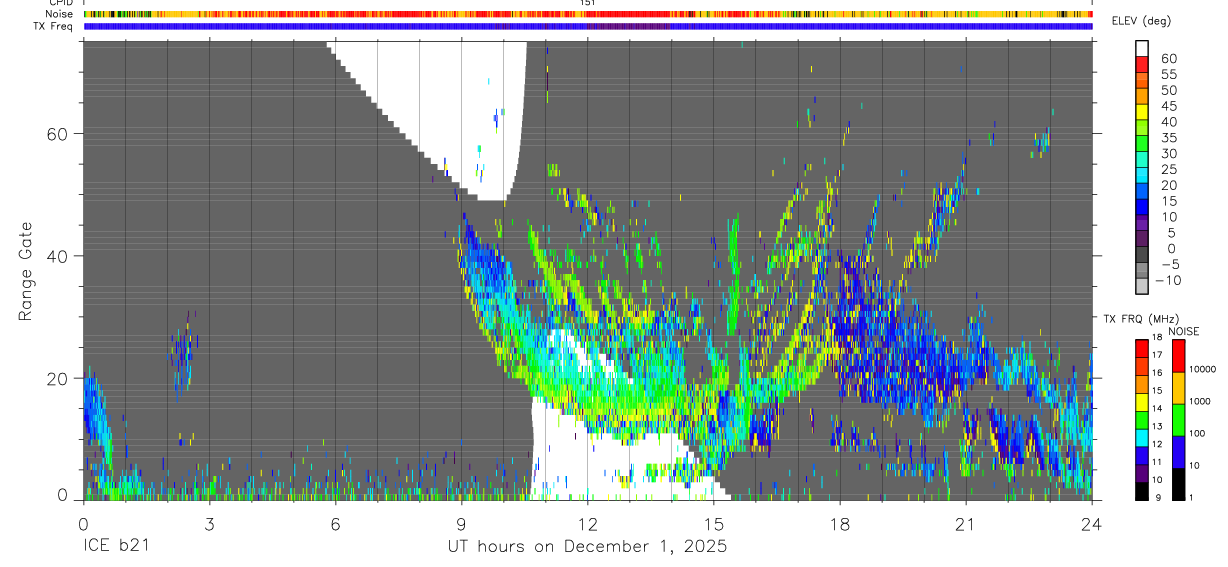1228x567 pixels.
Task: Click the 14 tick on TX FRQ scale
Action: (x=1157, y=408)
